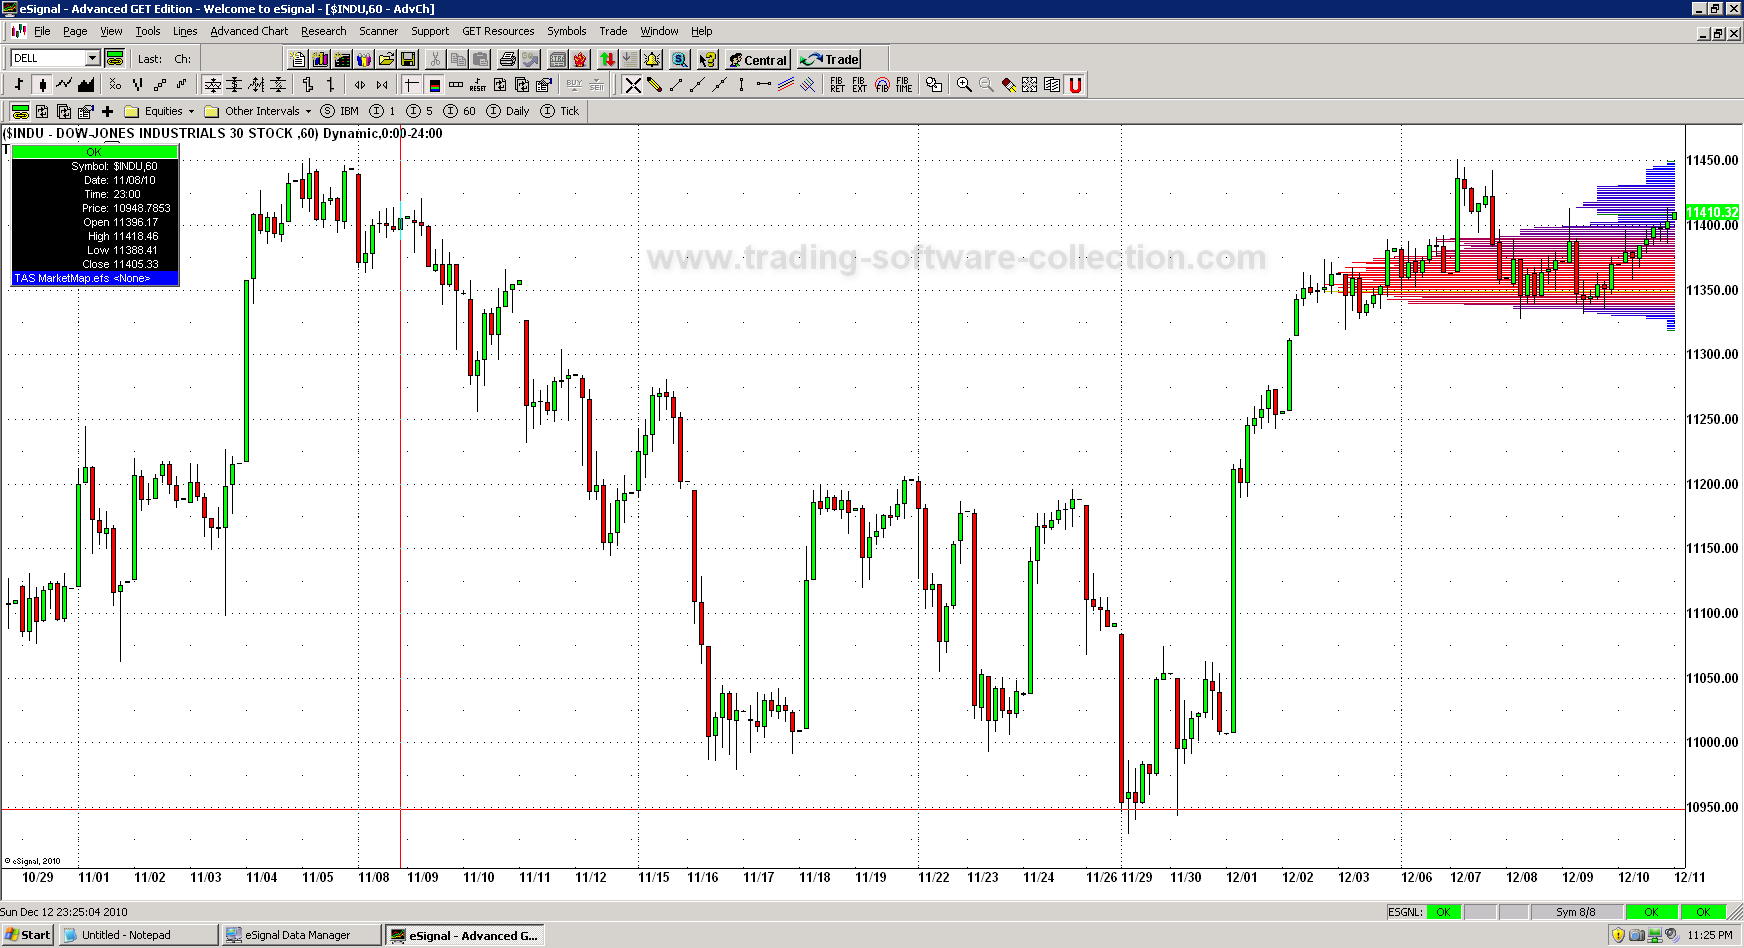Open the DELL symbol dropdown arrow
Screen dimensions: 1744x948
tap(92, 59)
